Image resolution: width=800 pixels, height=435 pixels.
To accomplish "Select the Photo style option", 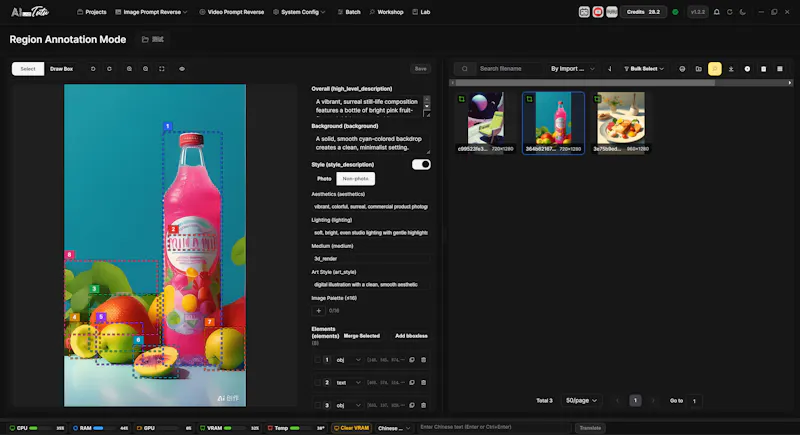I will point(324,178).
